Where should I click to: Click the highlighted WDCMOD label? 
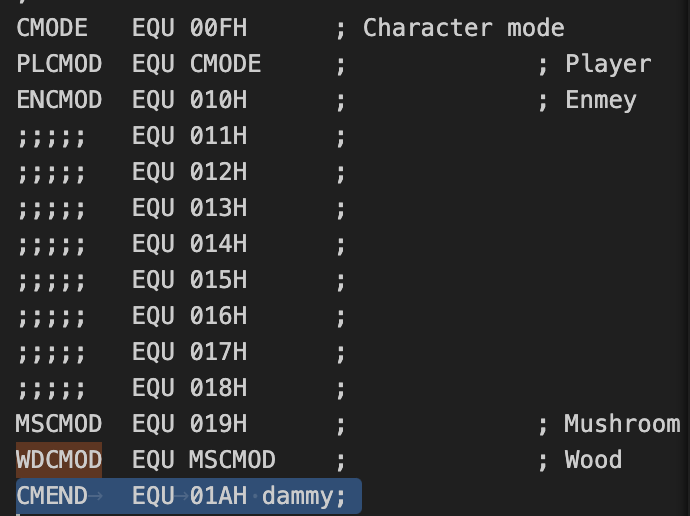pyautogui.click(x=59, y=460)
